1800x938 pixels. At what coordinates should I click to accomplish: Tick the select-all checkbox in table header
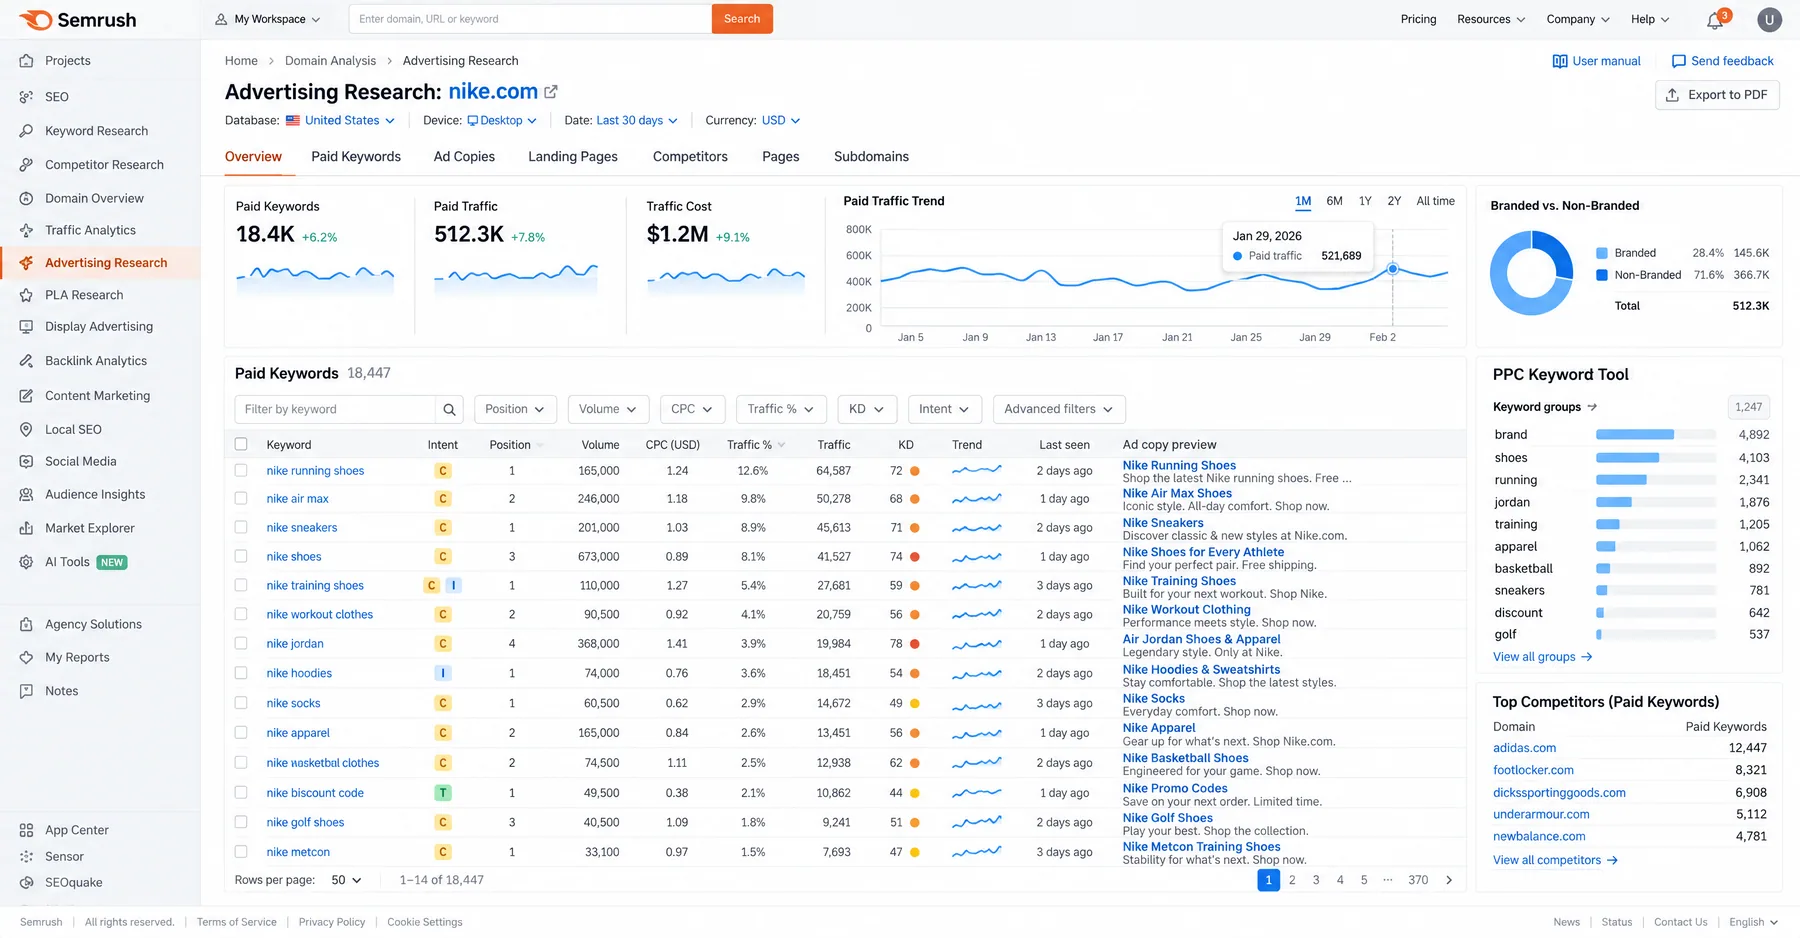[241, 444]
